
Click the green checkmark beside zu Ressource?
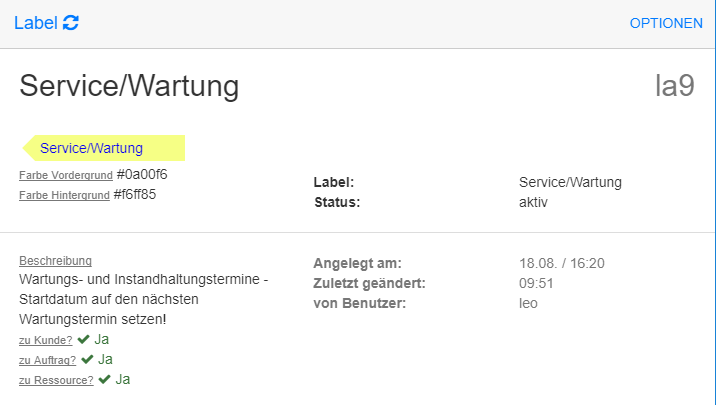105,380
